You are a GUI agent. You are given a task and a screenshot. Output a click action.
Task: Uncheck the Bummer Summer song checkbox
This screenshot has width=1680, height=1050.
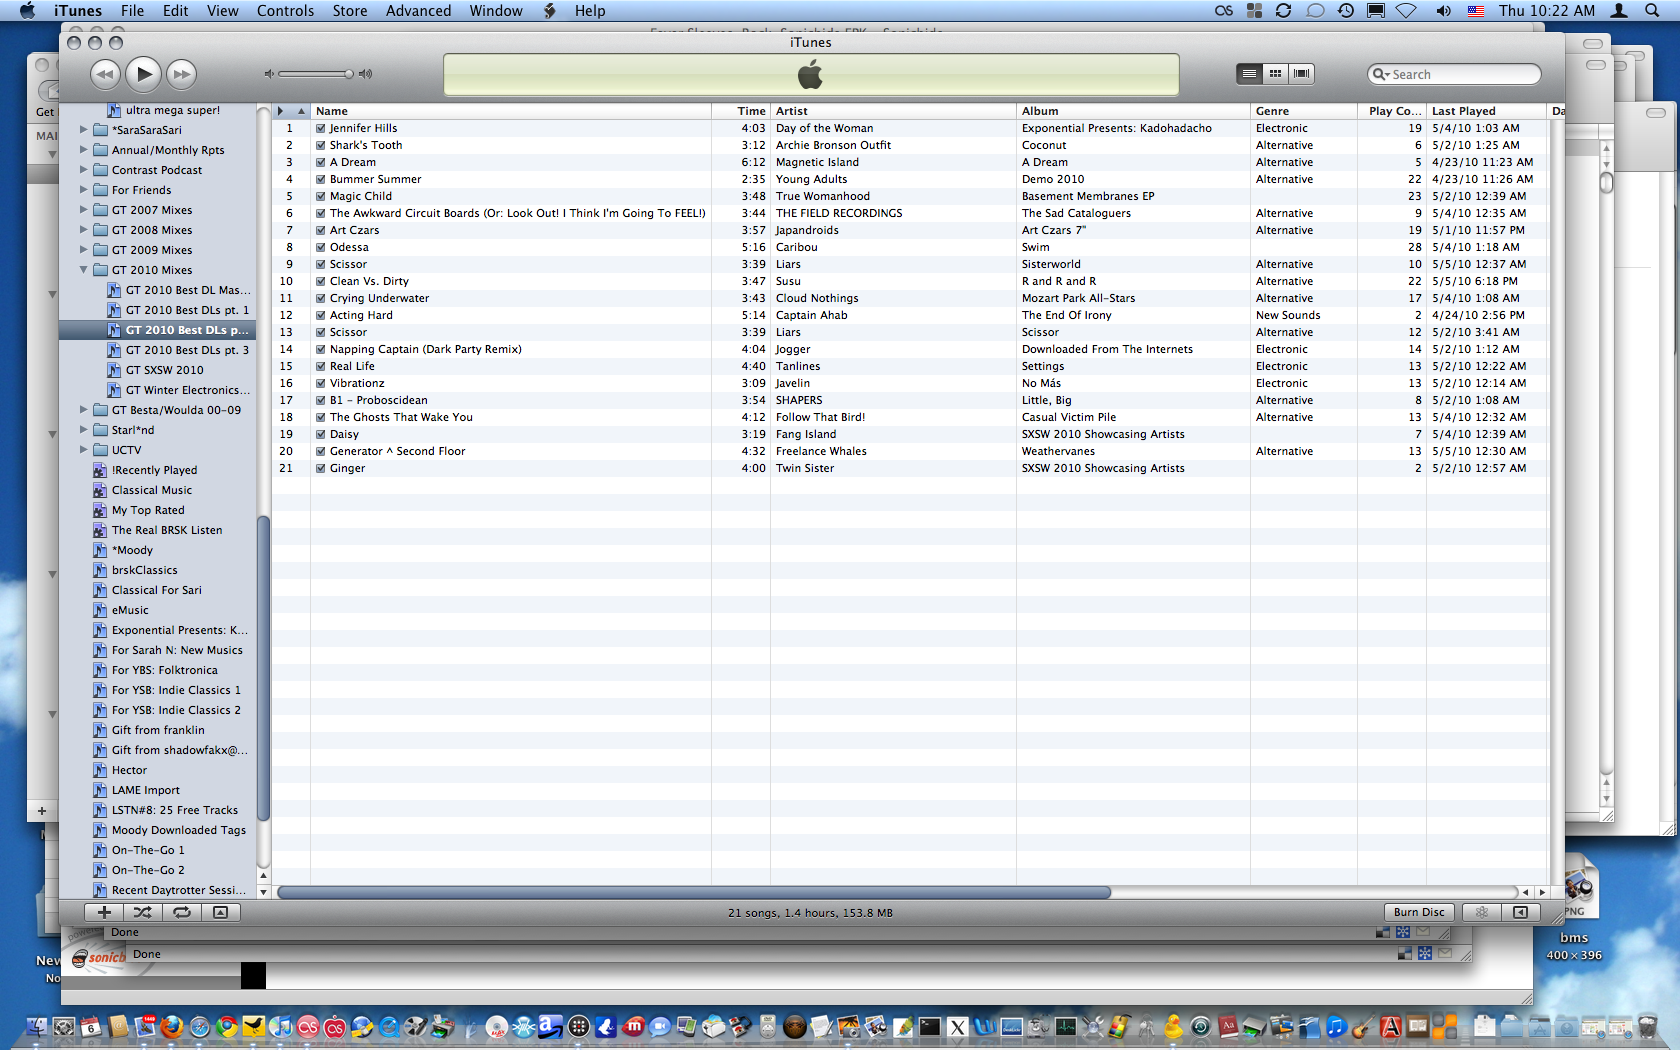[321, 179]
